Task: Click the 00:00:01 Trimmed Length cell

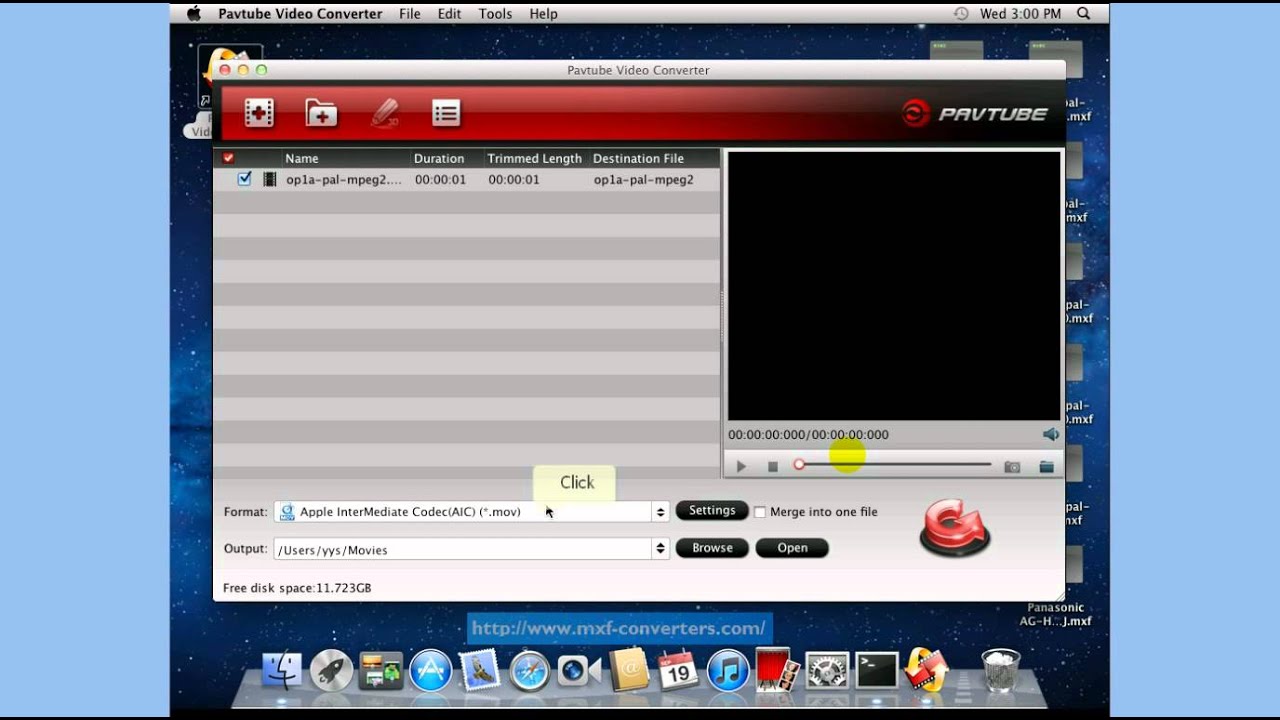Action: pos(514,180)
